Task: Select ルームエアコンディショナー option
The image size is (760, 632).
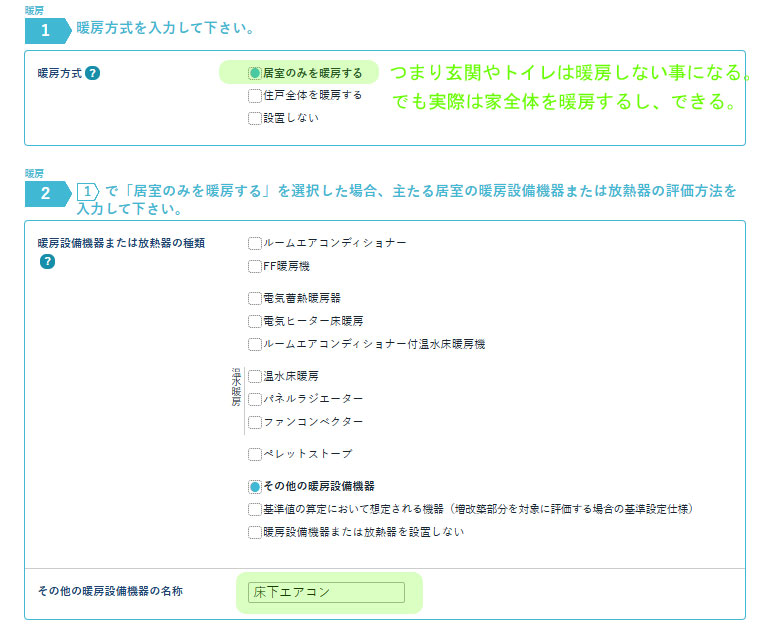Action: pos(255,243)
